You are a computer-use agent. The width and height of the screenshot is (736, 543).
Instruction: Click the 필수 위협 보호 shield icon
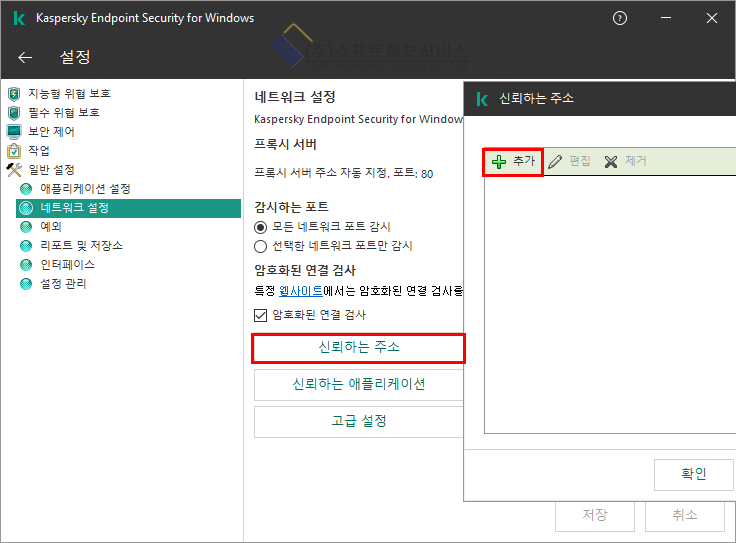coord(14,113)
